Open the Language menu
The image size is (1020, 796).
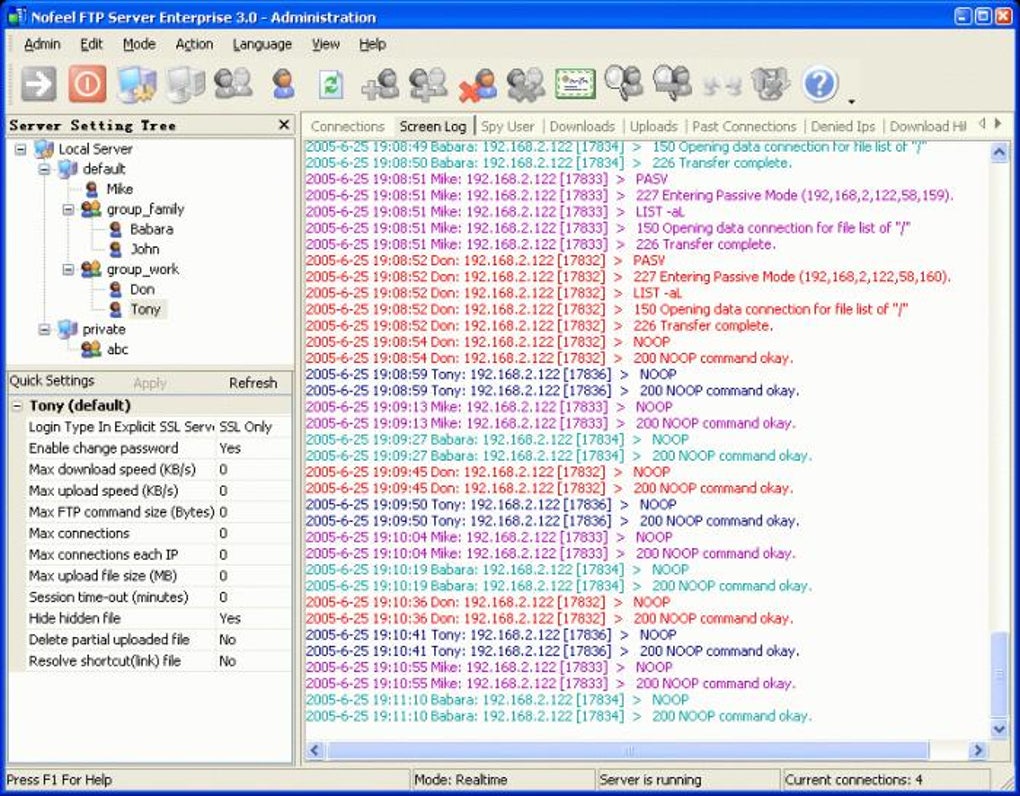tap(262, 44)
